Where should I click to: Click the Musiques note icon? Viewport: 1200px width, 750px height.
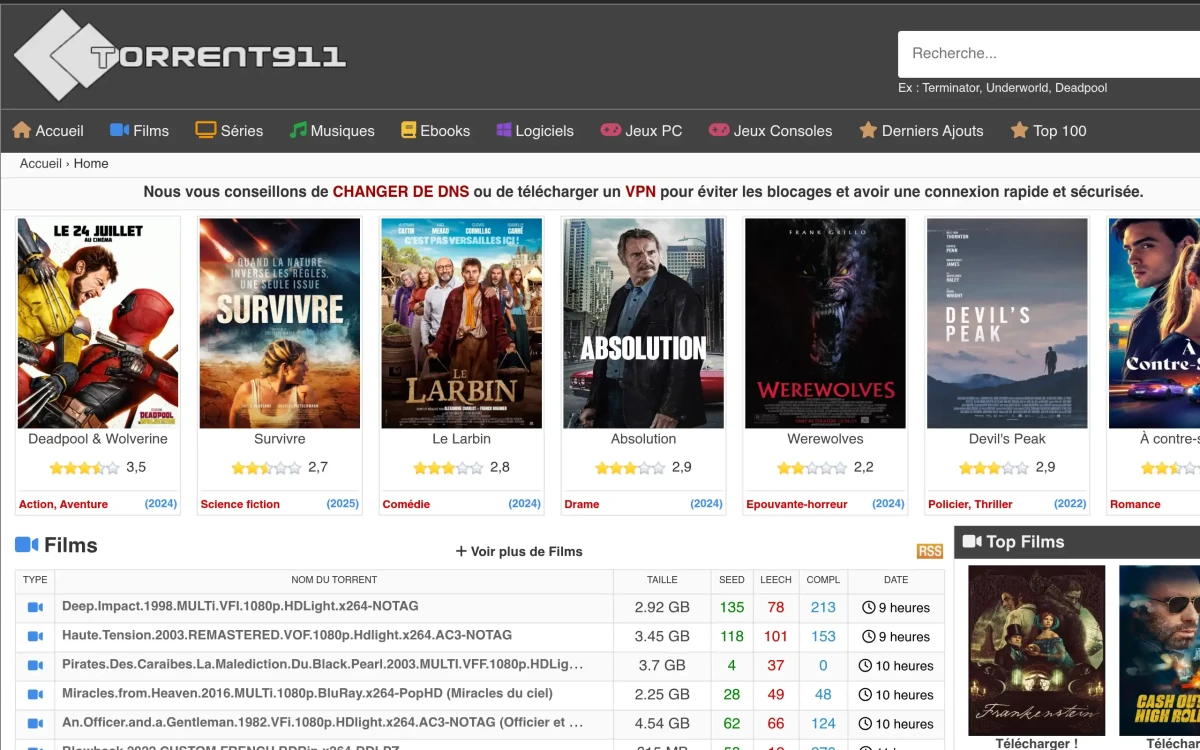click(x=298, y=130)
